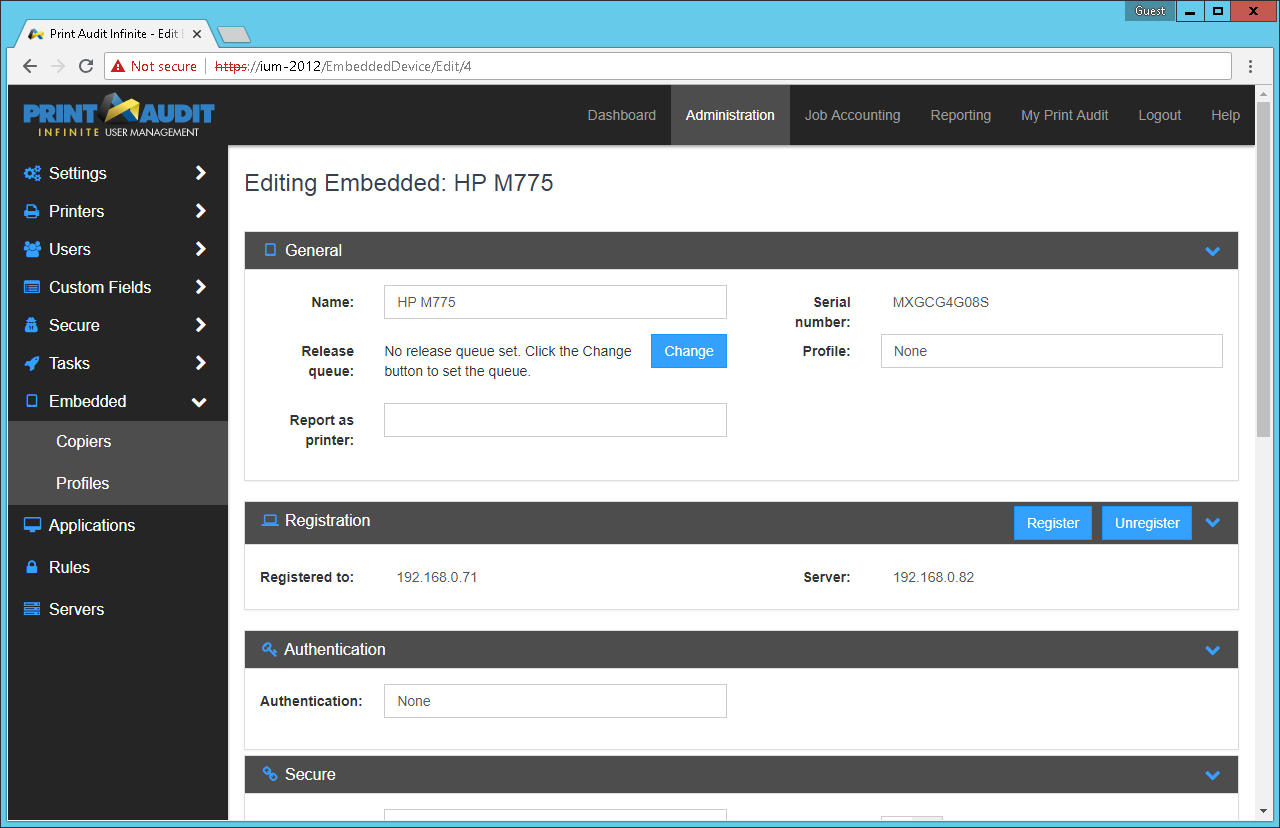The height and width of the screenshot is (828, 1280).
Task: Click the Users people icon
Action: click(x=32, y=249)
